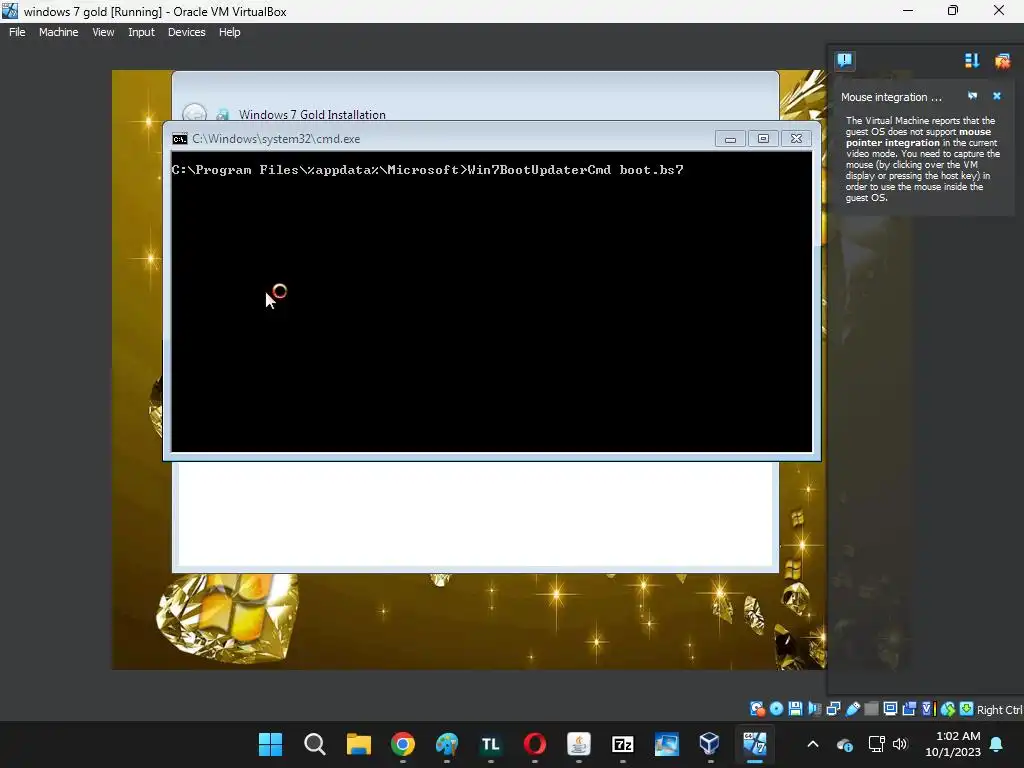
Task: Click the USB devices status icon
Action: [852, 709]
